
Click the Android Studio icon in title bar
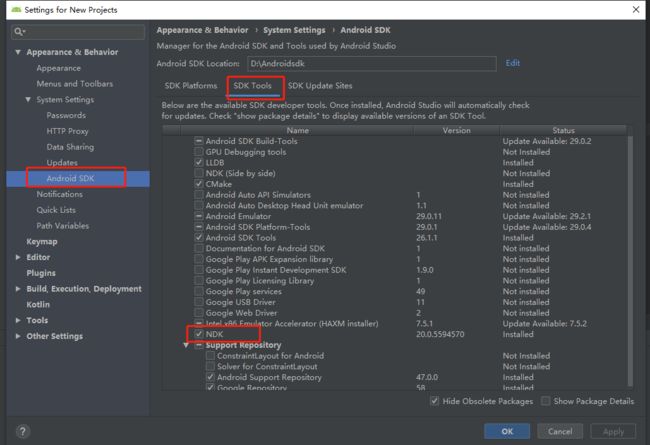pyautogui.click(x=16, y=10)
